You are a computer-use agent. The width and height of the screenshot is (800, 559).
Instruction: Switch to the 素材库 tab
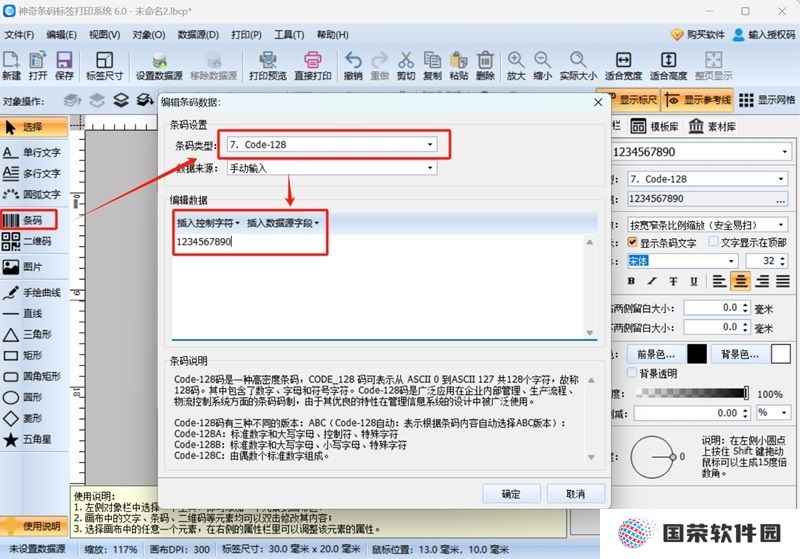tap(712, 126)
